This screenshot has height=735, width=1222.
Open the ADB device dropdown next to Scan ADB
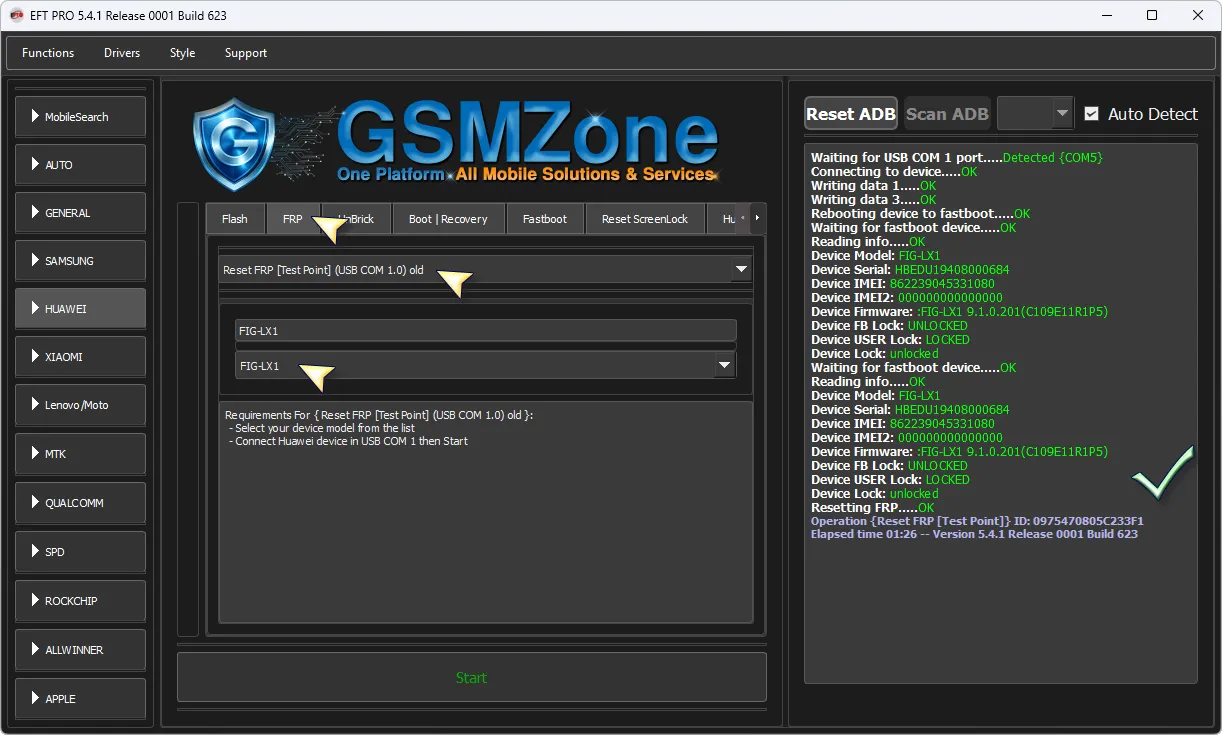(1061, 114)
